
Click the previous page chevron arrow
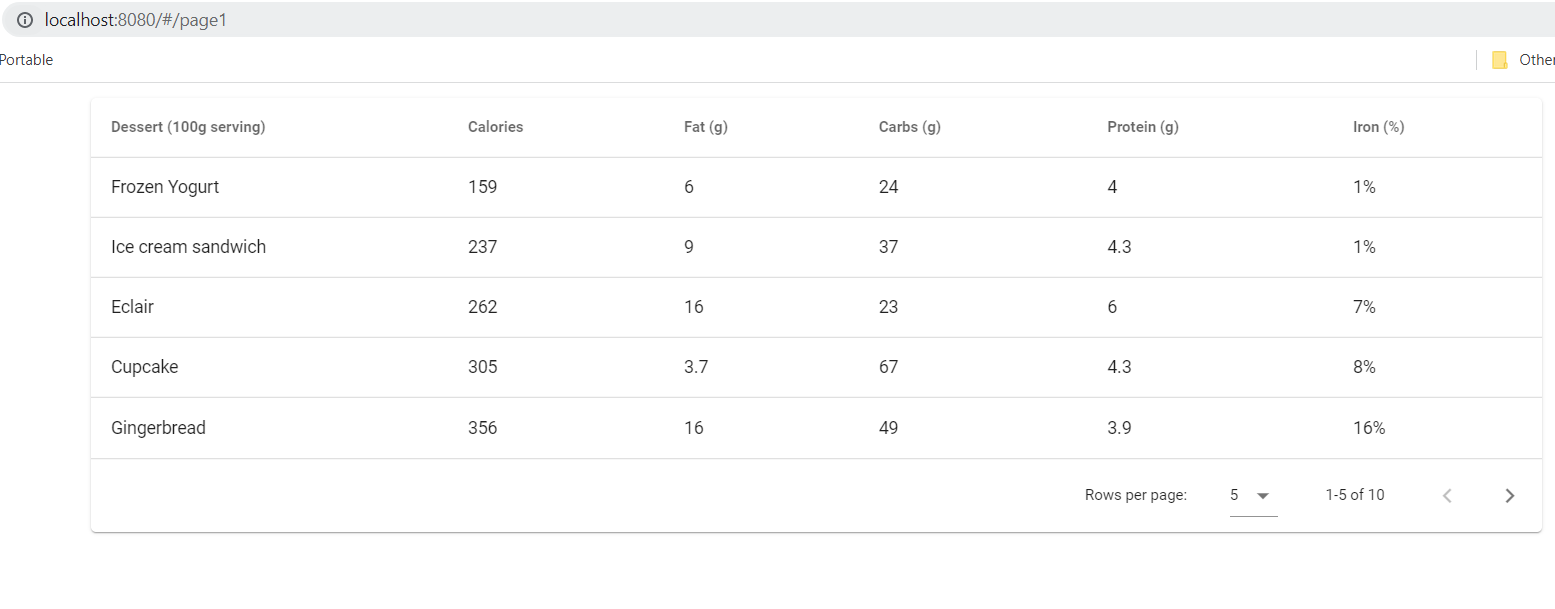pos(1447,495)
